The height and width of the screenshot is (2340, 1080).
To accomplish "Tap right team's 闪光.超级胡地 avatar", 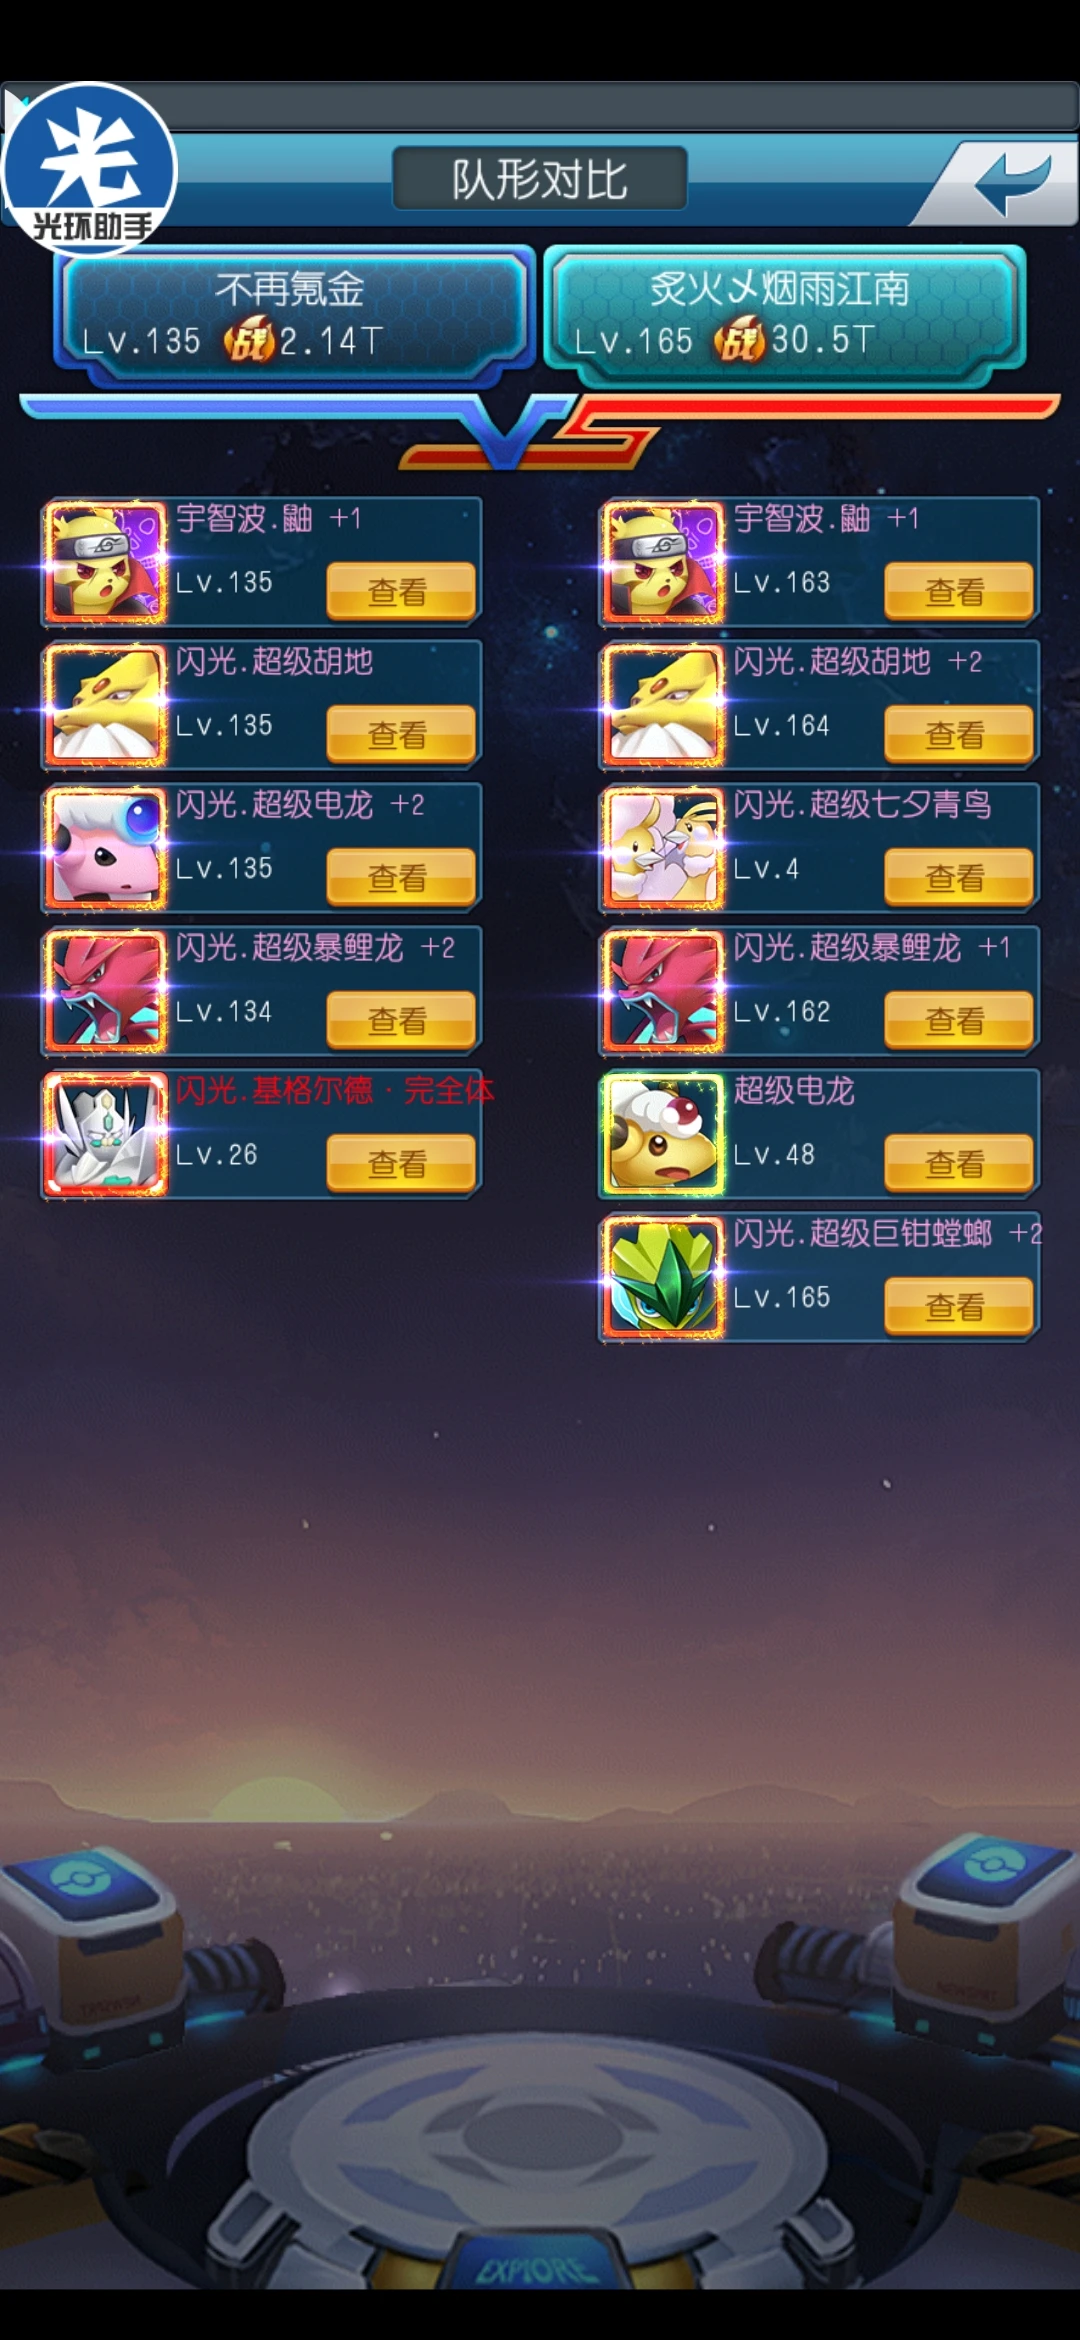I will pos(663,705).
